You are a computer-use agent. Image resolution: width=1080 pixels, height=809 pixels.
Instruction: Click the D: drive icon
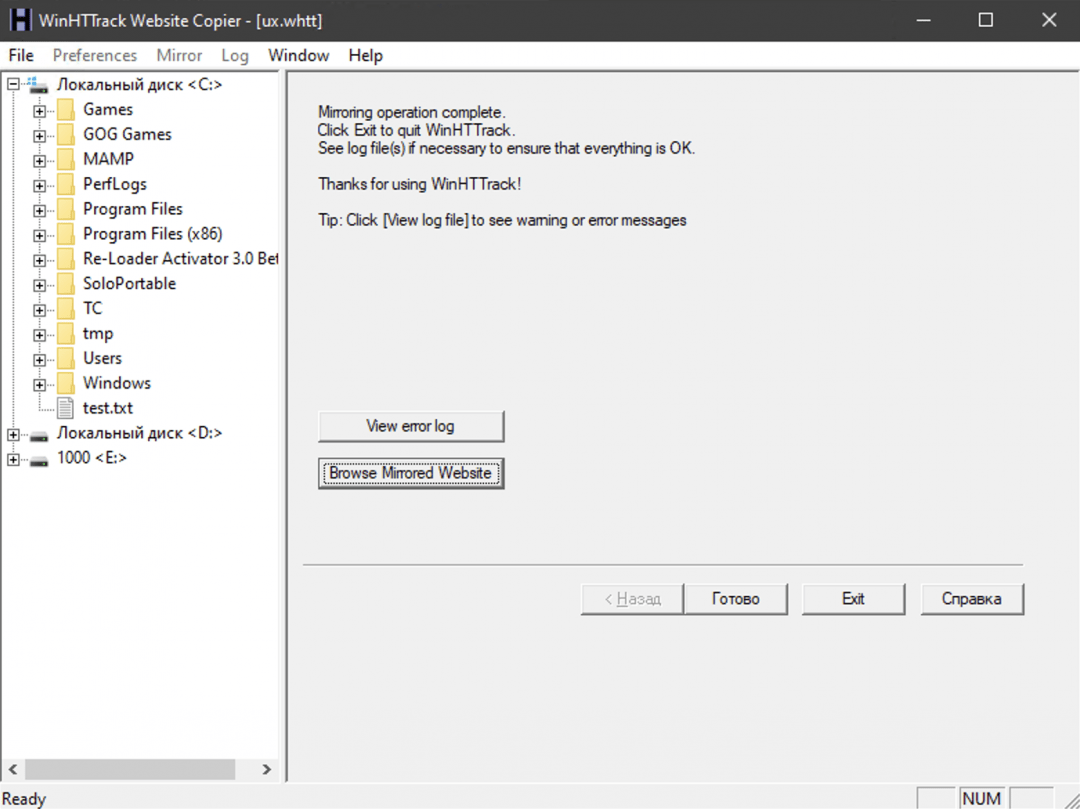pyautogui.click(x=40, y=434)
